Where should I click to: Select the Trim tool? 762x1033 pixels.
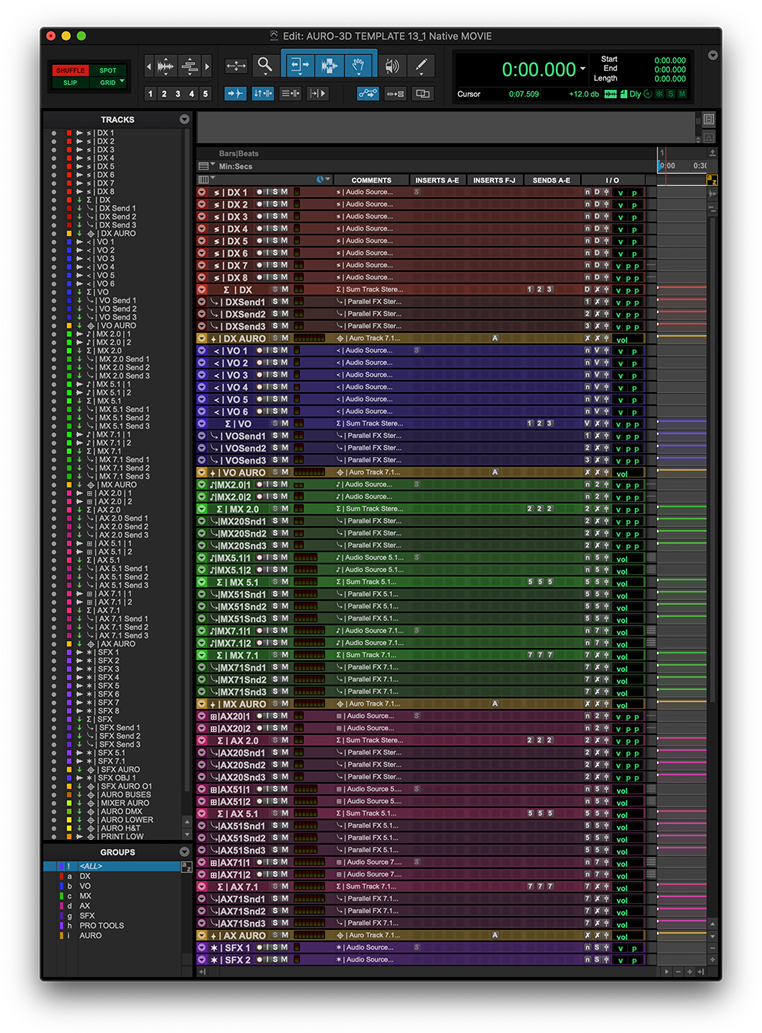297,66
